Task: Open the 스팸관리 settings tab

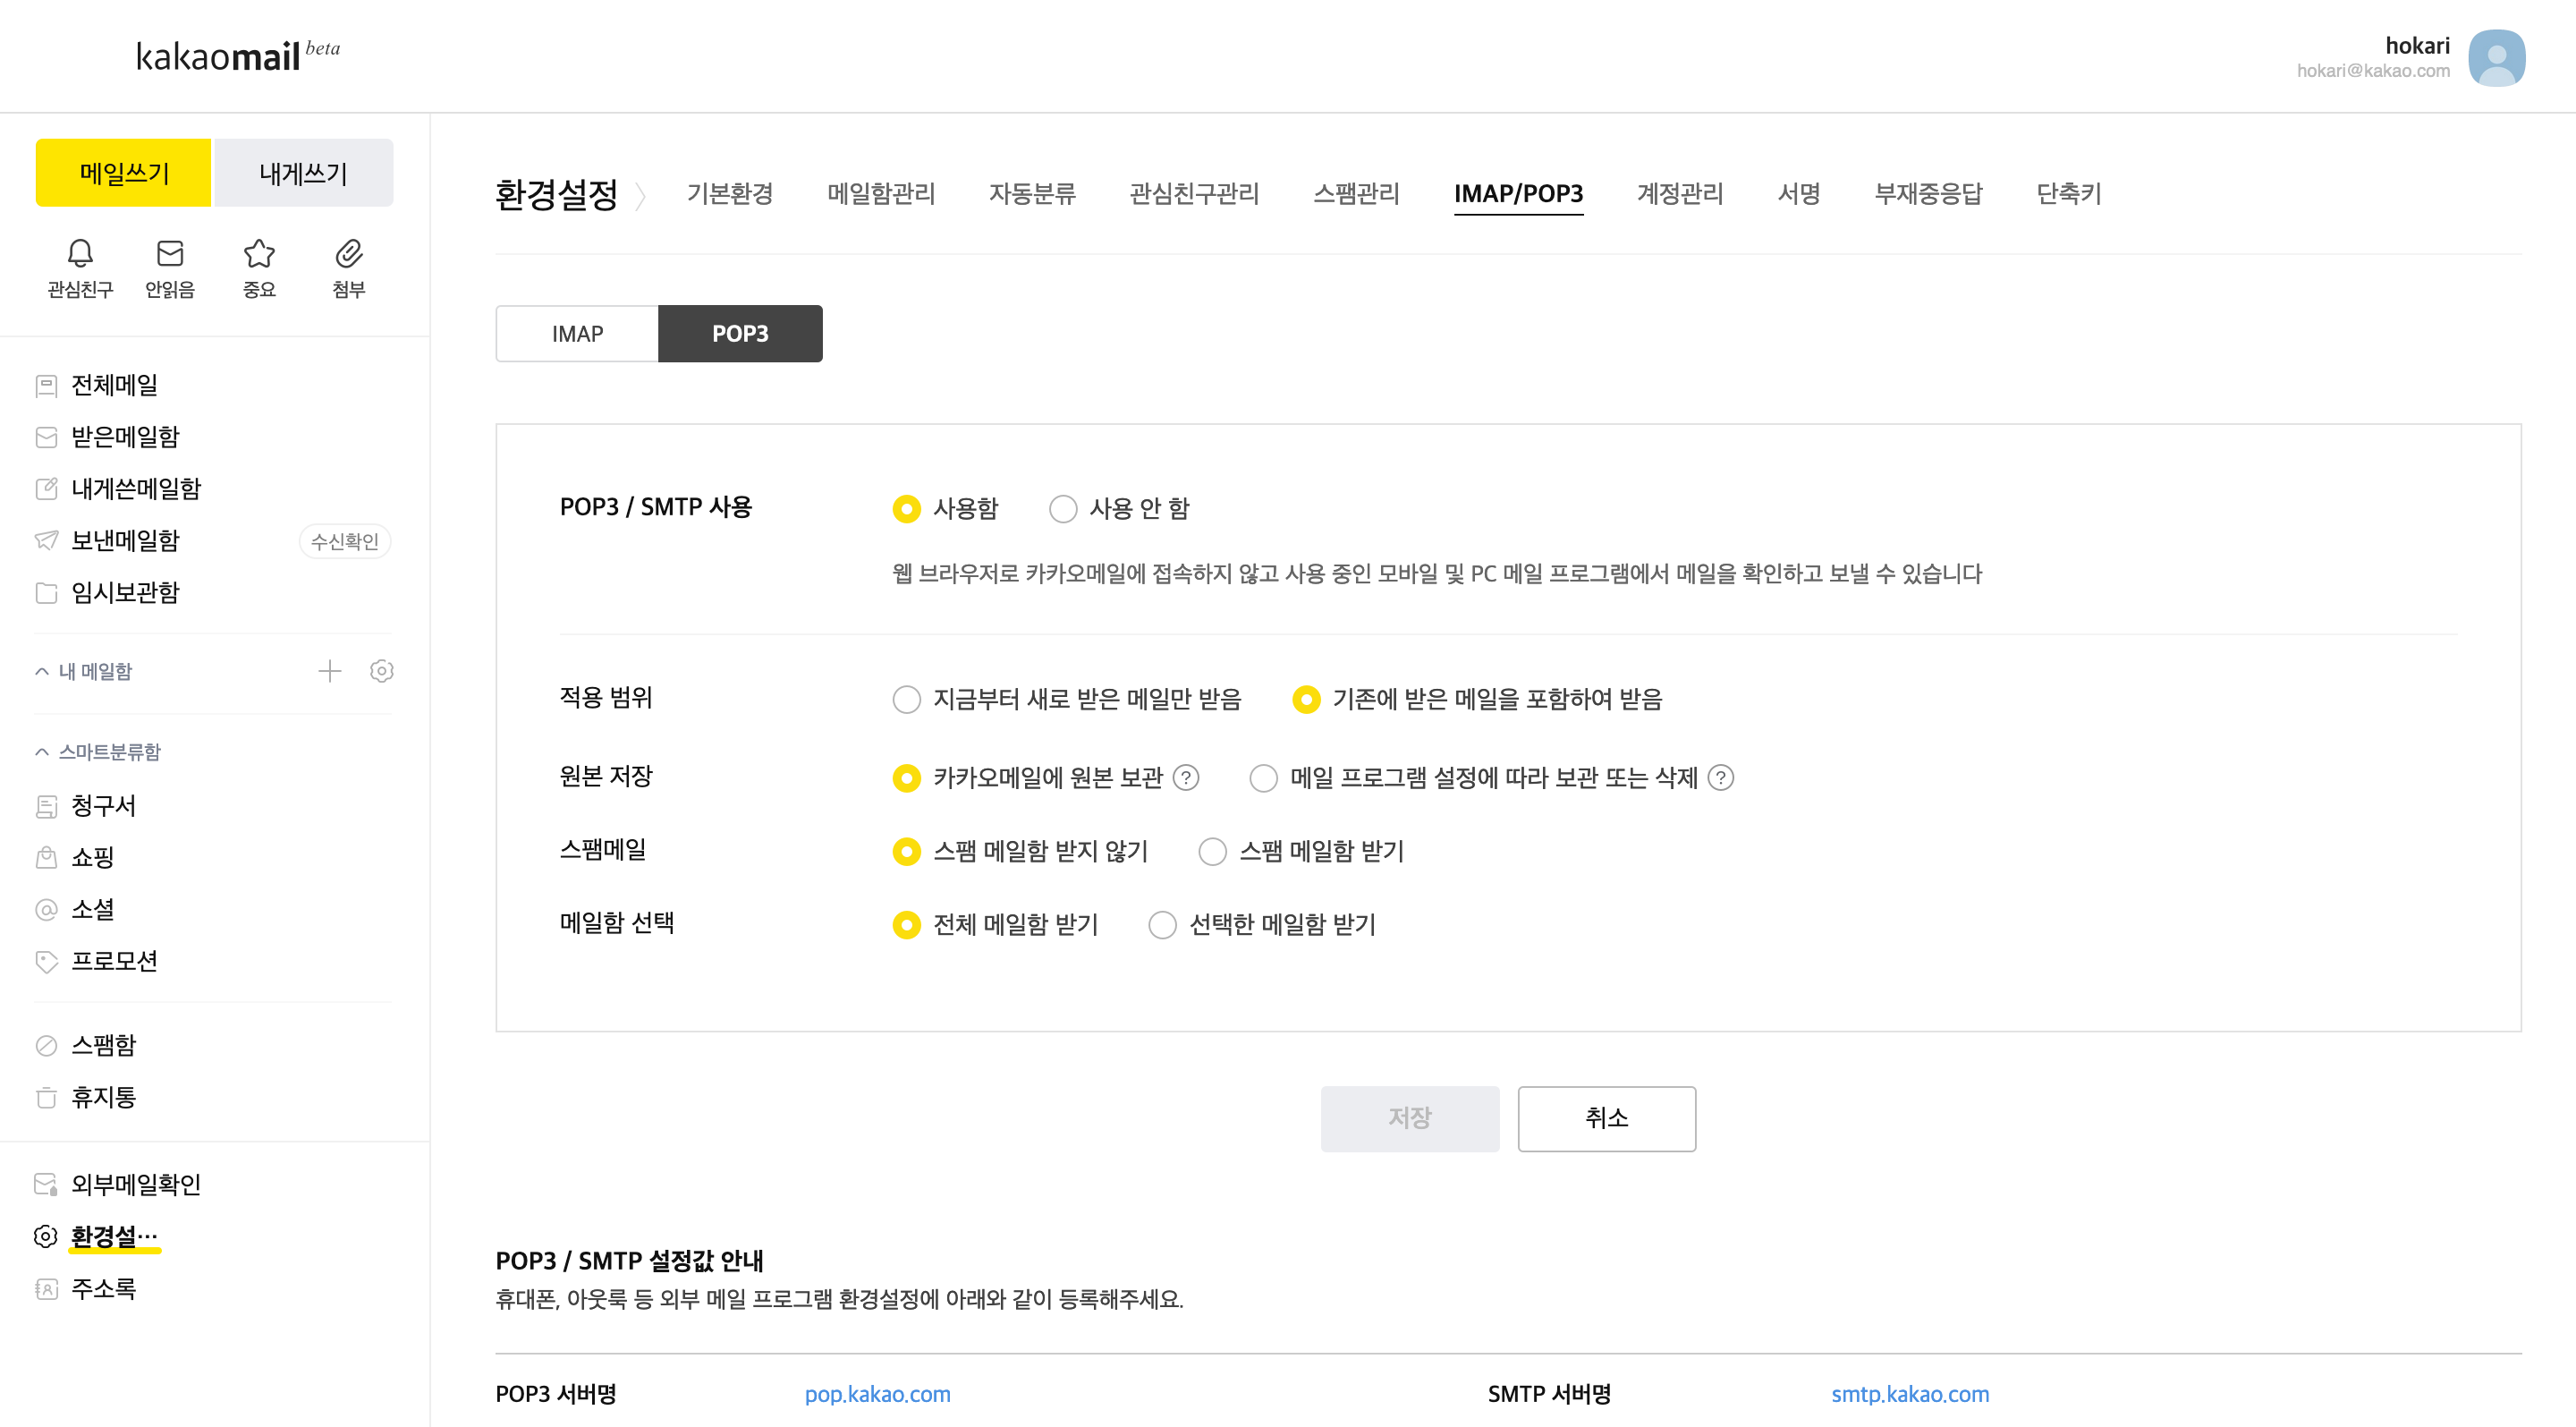Action: [1355, 193]
